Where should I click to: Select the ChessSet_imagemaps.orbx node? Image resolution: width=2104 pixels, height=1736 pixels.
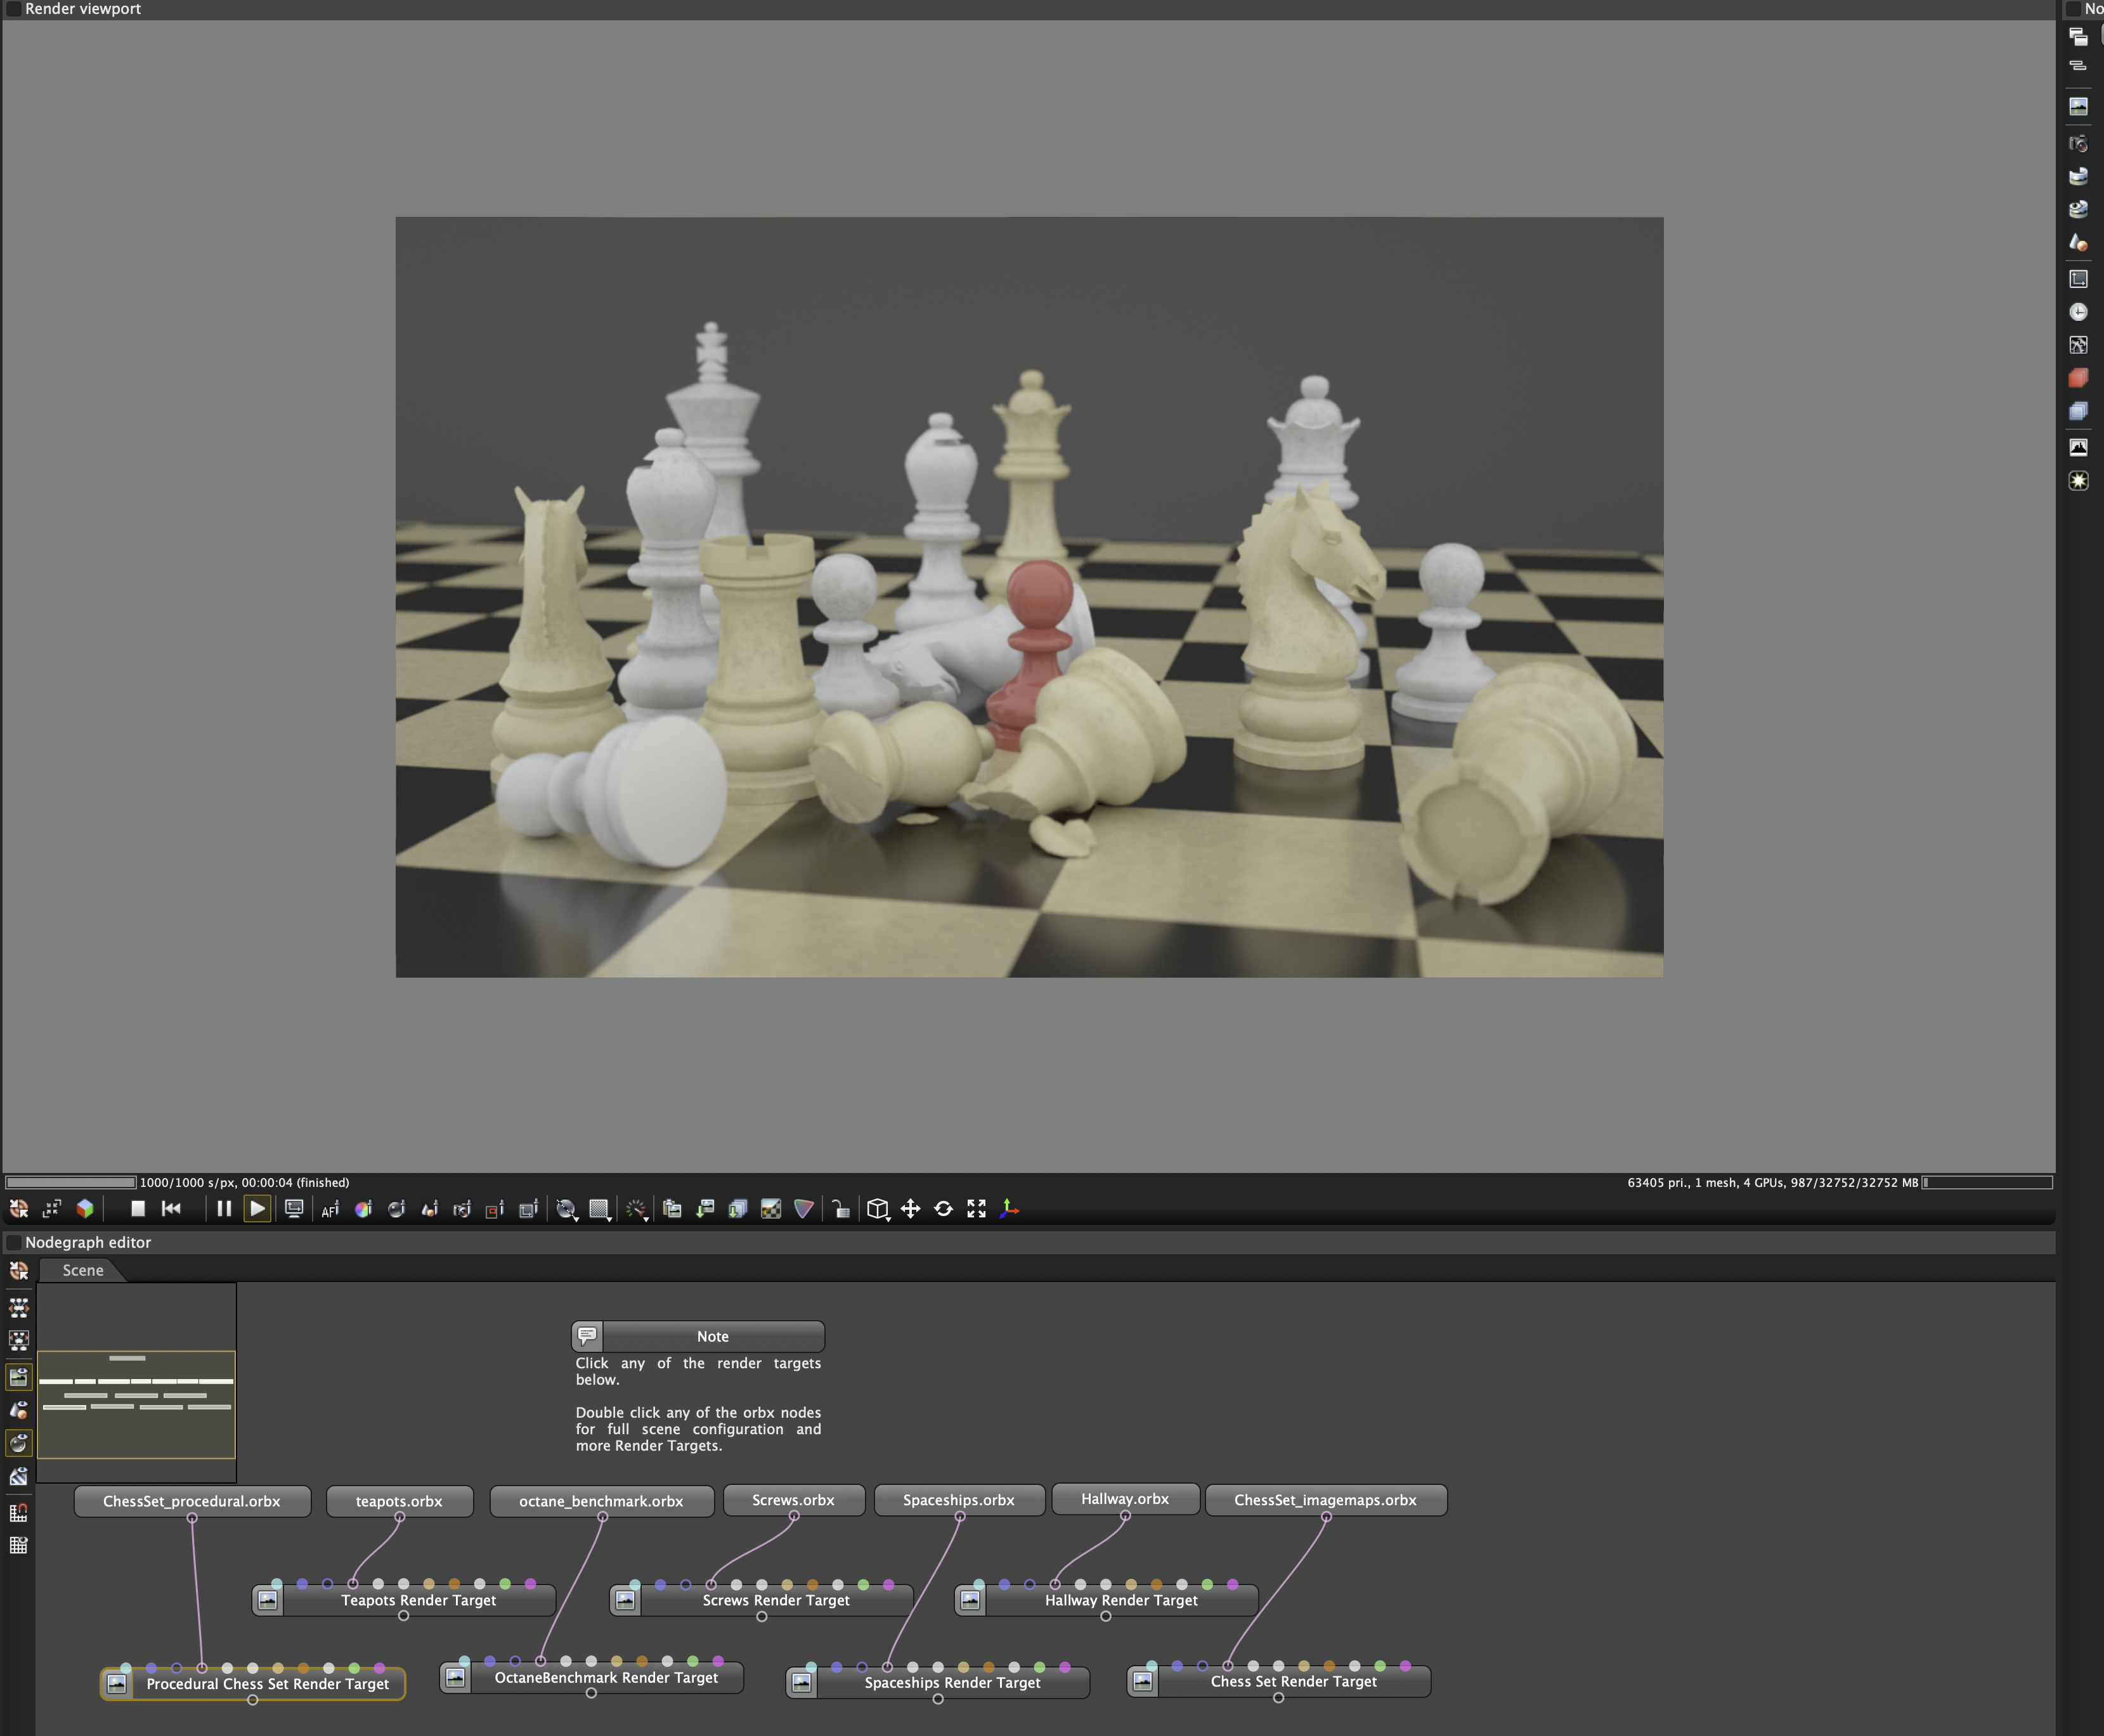coord(1325,1501)
